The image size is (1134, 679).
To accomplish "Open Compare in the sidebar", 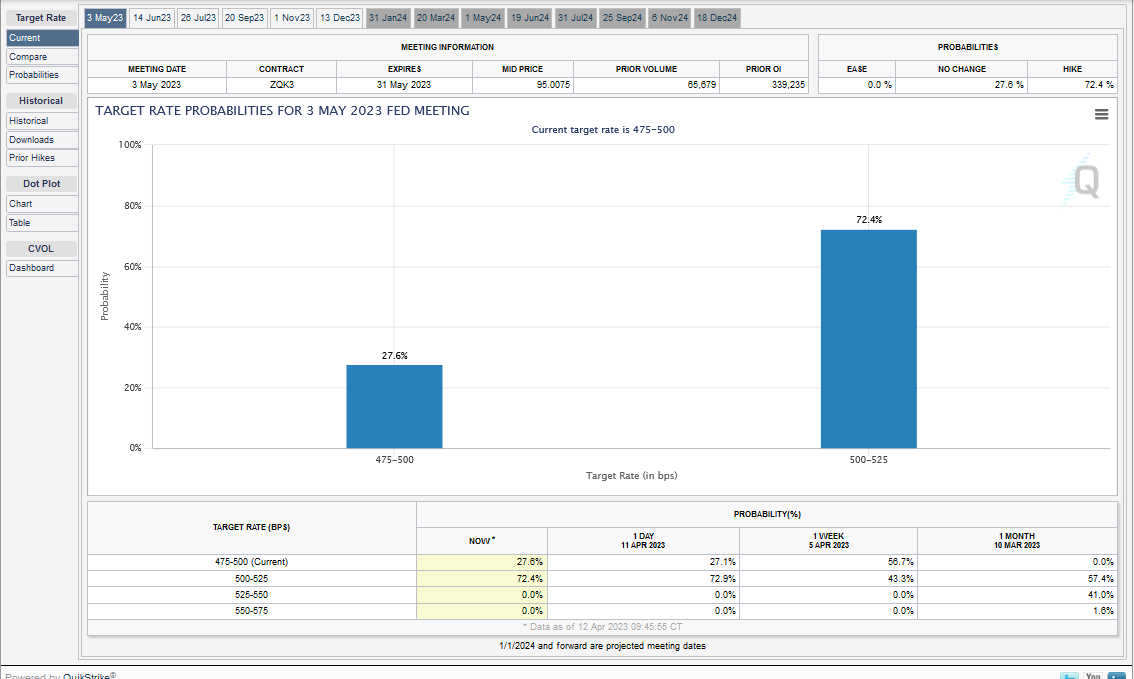I will (42, 56).
